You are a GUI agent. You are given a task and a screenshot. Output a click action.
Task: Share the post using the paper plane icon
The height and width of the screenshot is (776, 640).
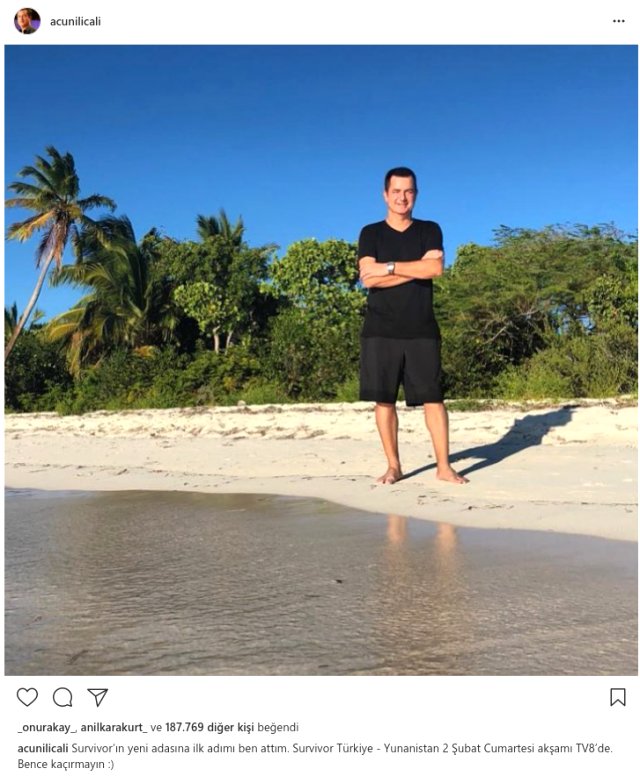(98, 697)
